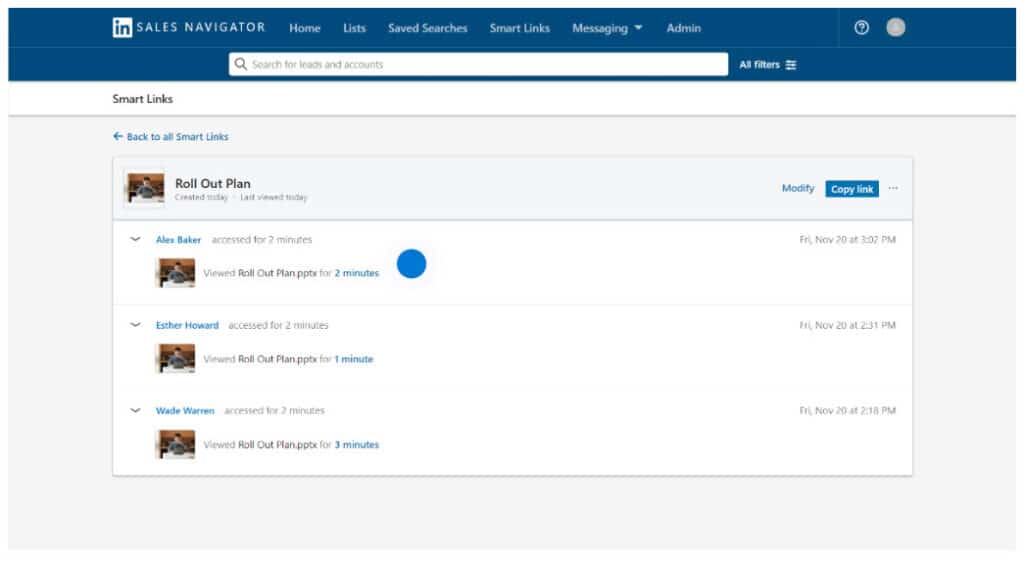Open Alex Baker's profile link

click(178, 240)
